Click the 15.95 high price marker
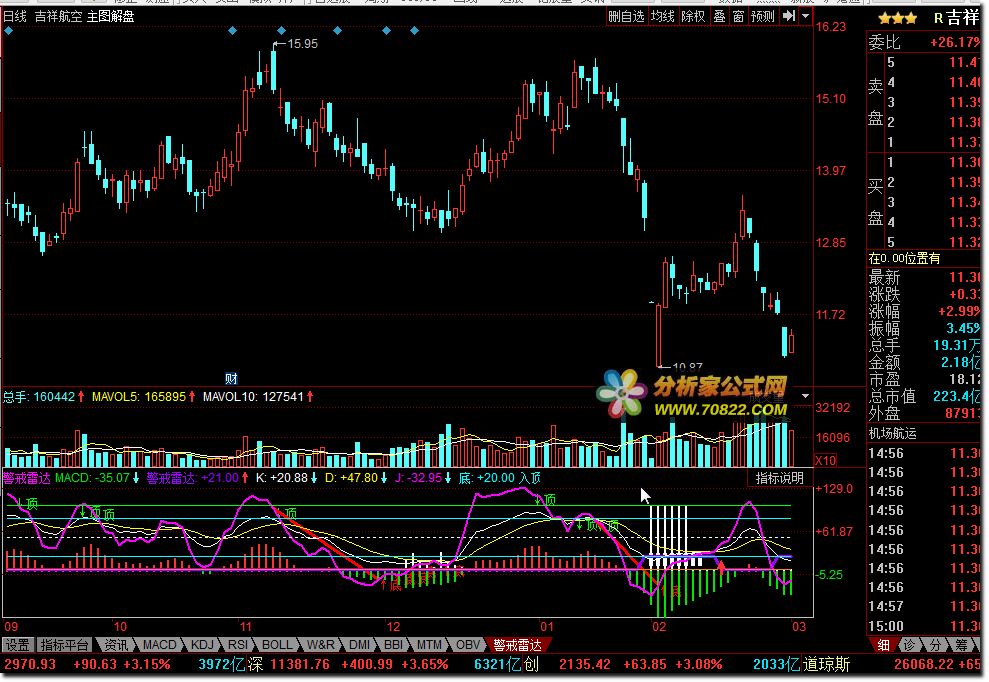 tap(302, 44)
